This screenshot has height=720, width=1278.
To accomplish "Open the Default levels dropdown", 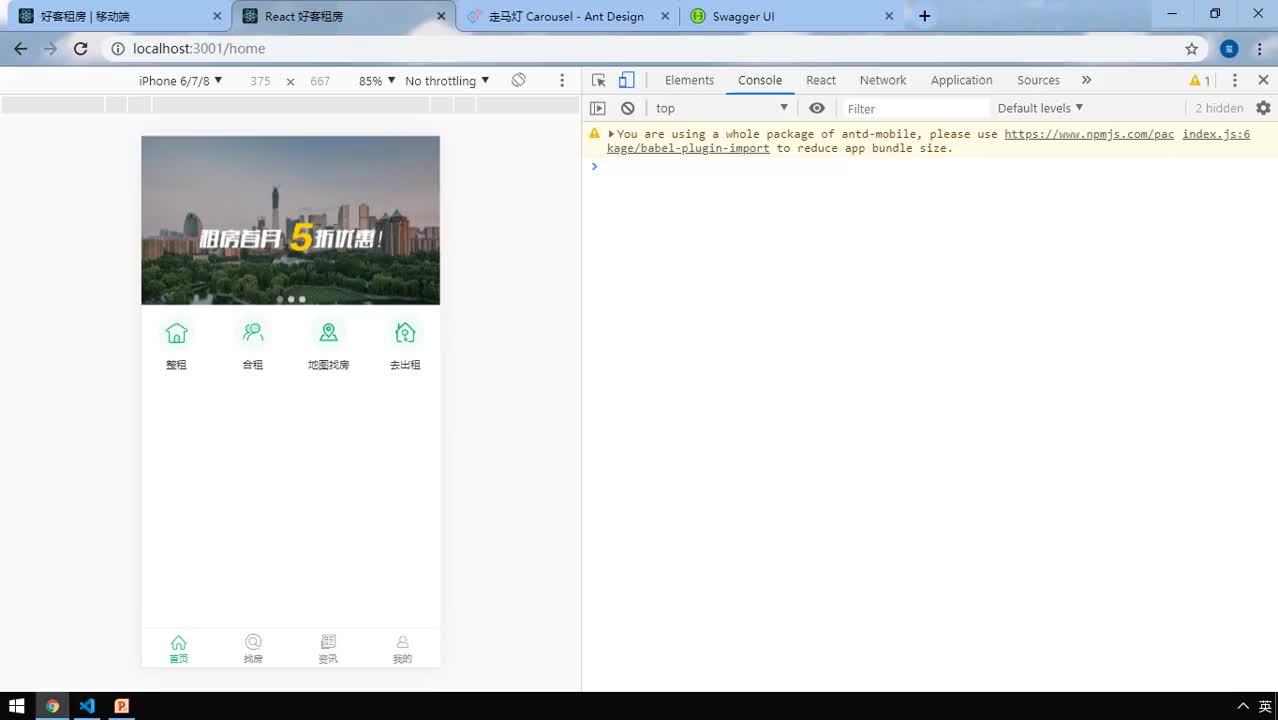I will 1040,108.
